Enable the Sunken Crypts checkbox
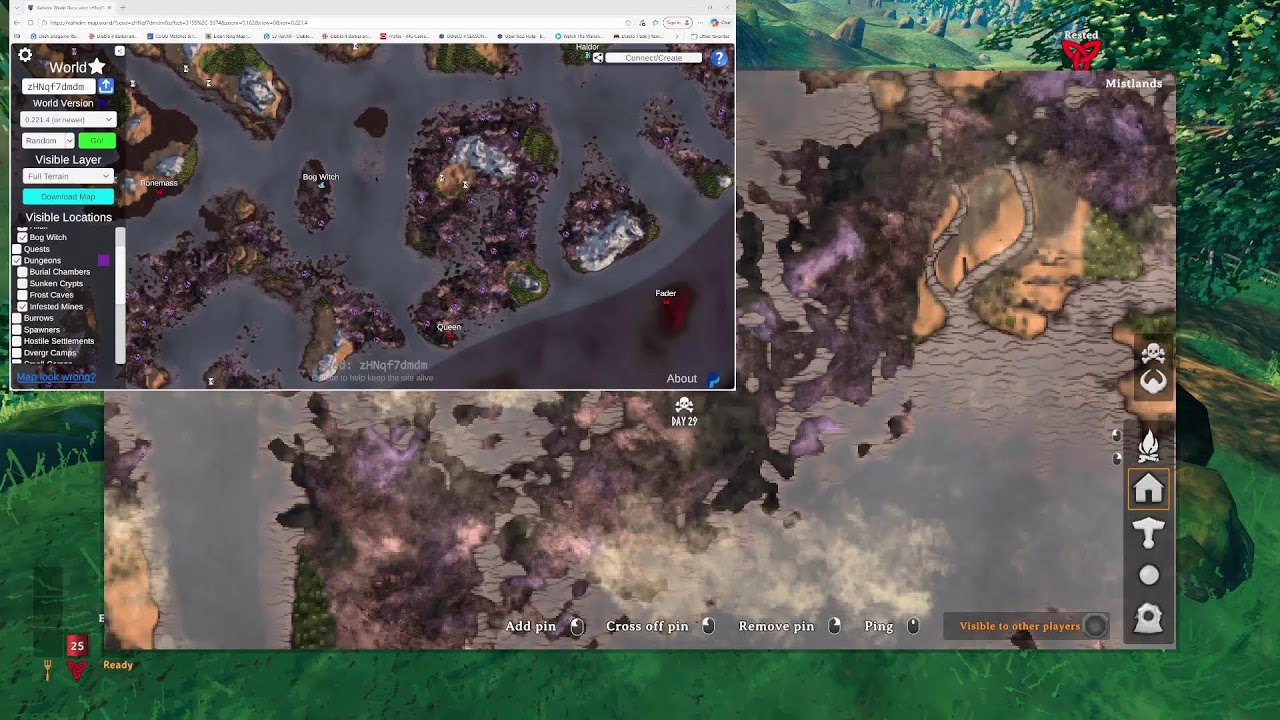Screen dimensions: 1280x720 (x=22, y=283)
